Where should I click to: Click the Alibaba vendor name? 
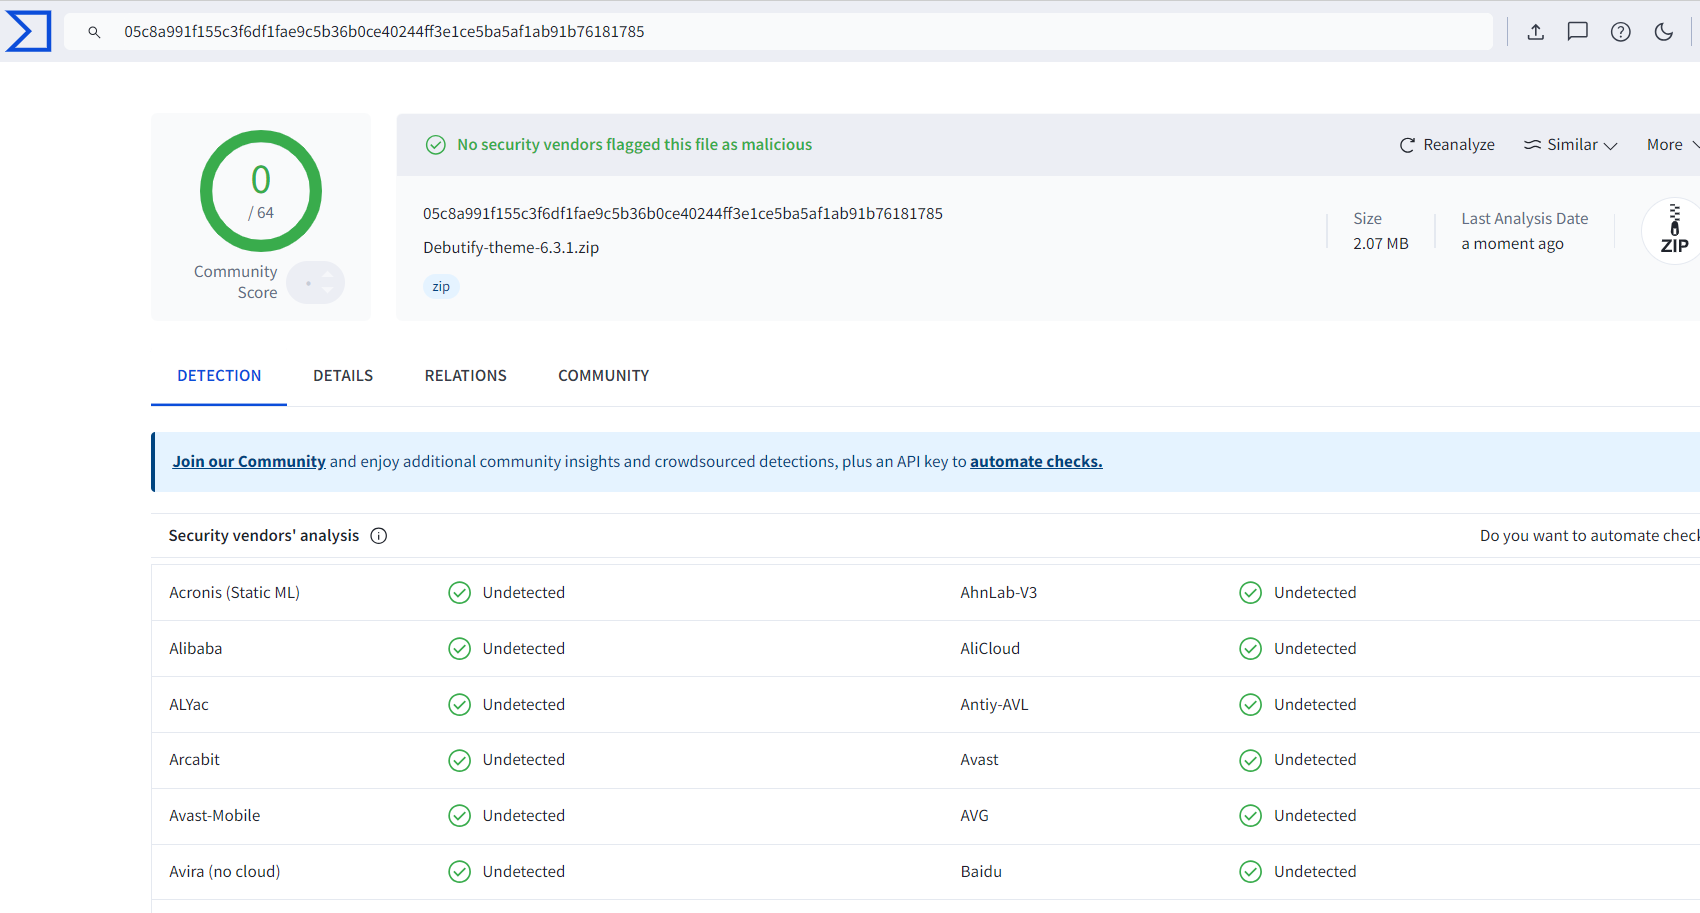tap(196, 649)
